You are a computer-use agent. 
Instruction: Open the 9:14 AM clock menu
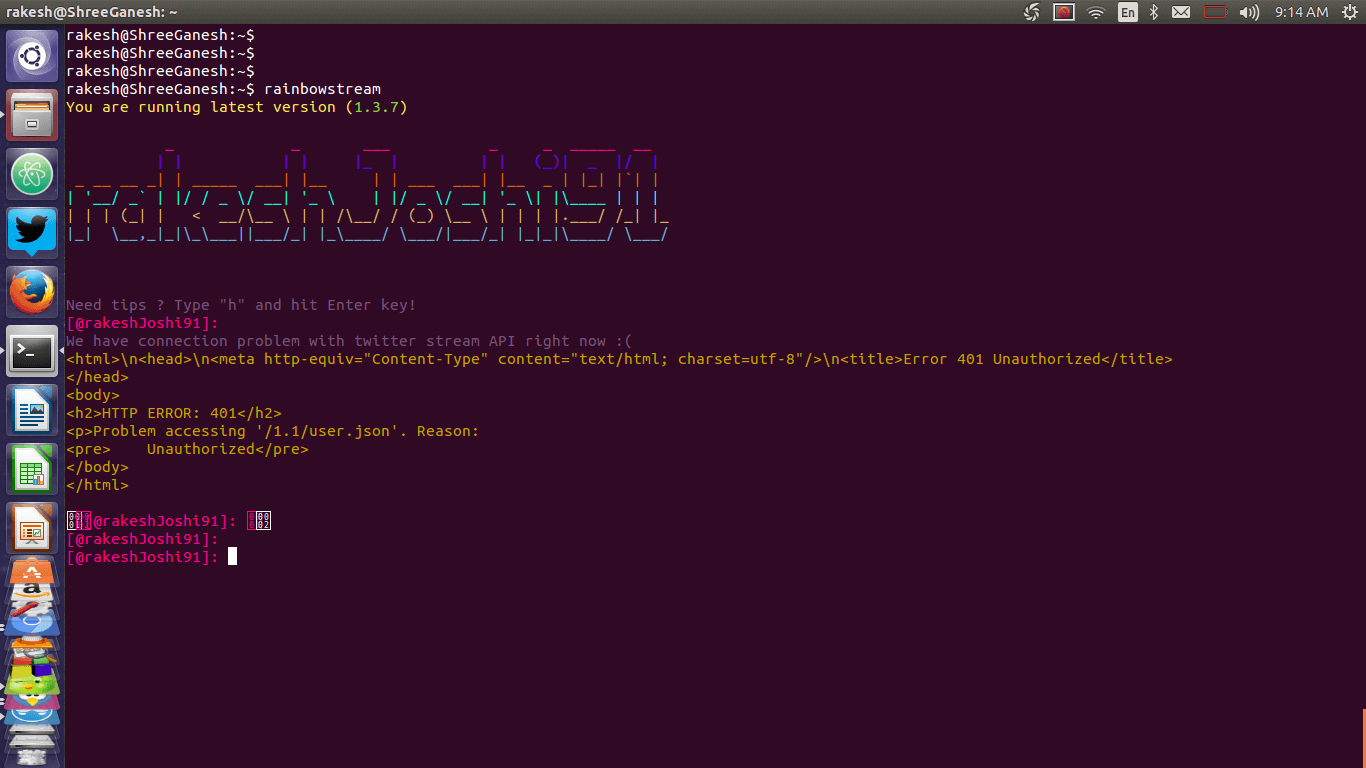1301,12
